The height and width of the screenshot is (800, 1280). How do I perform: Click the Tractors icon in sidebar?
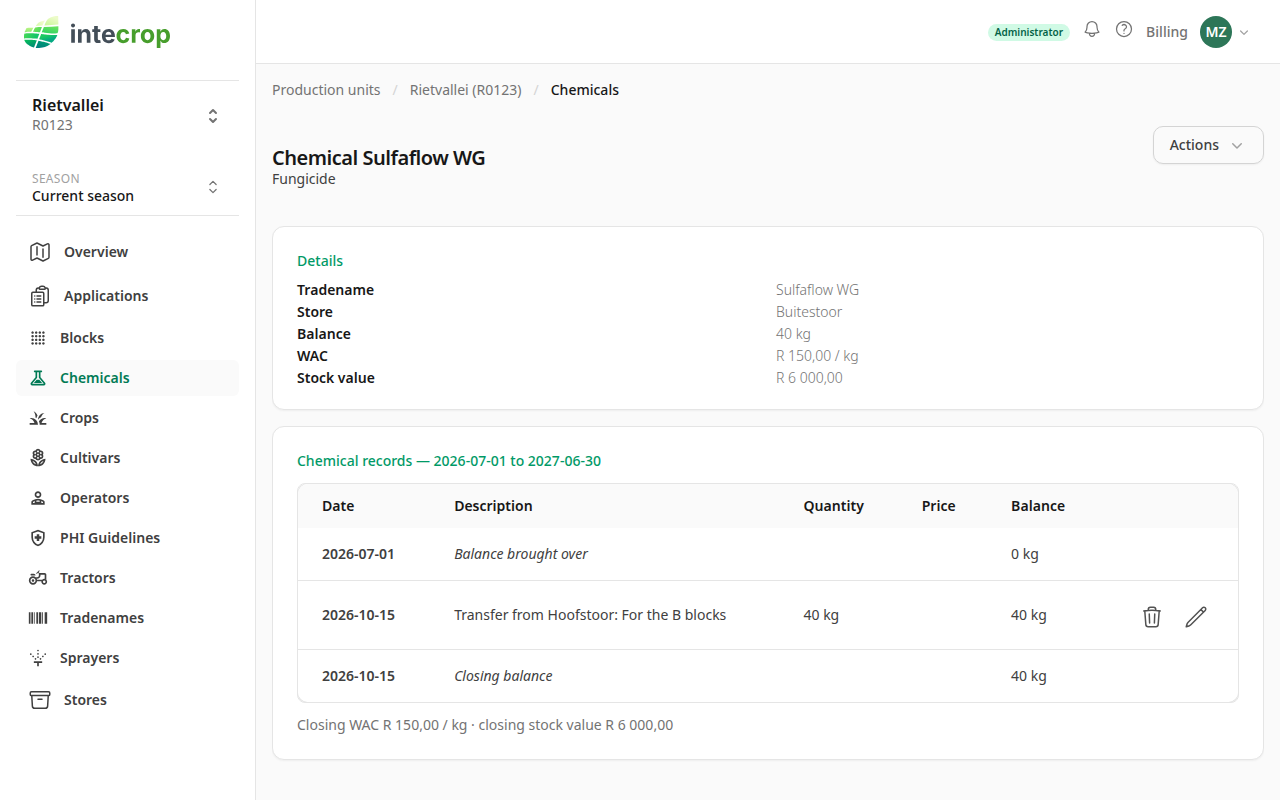tap(38, 578)
